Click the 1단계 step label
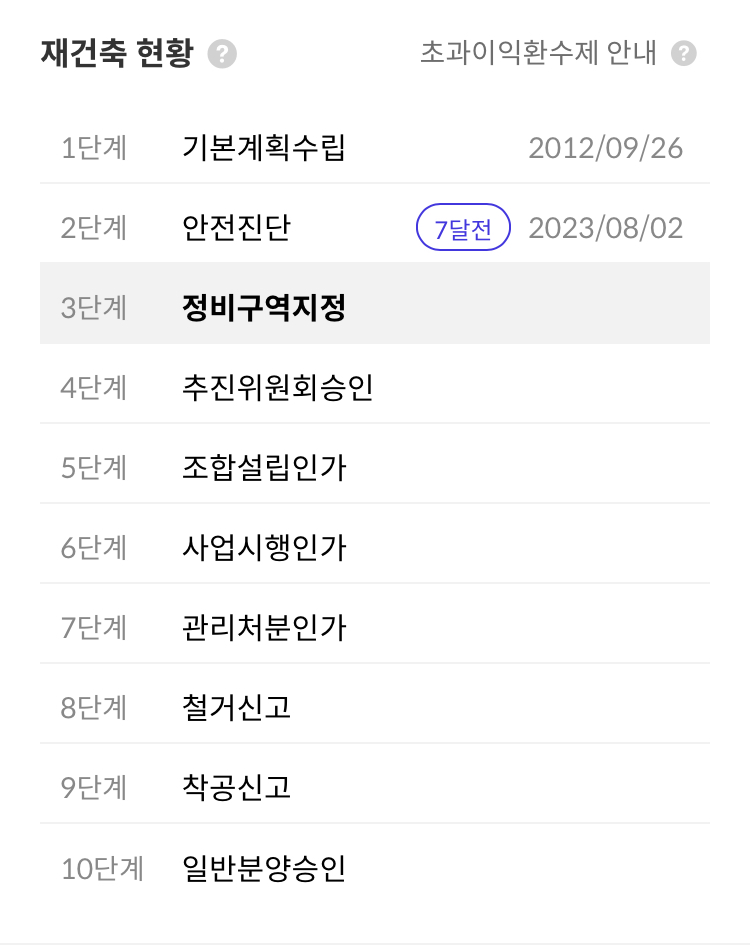The height and width of the screenshot is (946, 750). pos(94,148)
